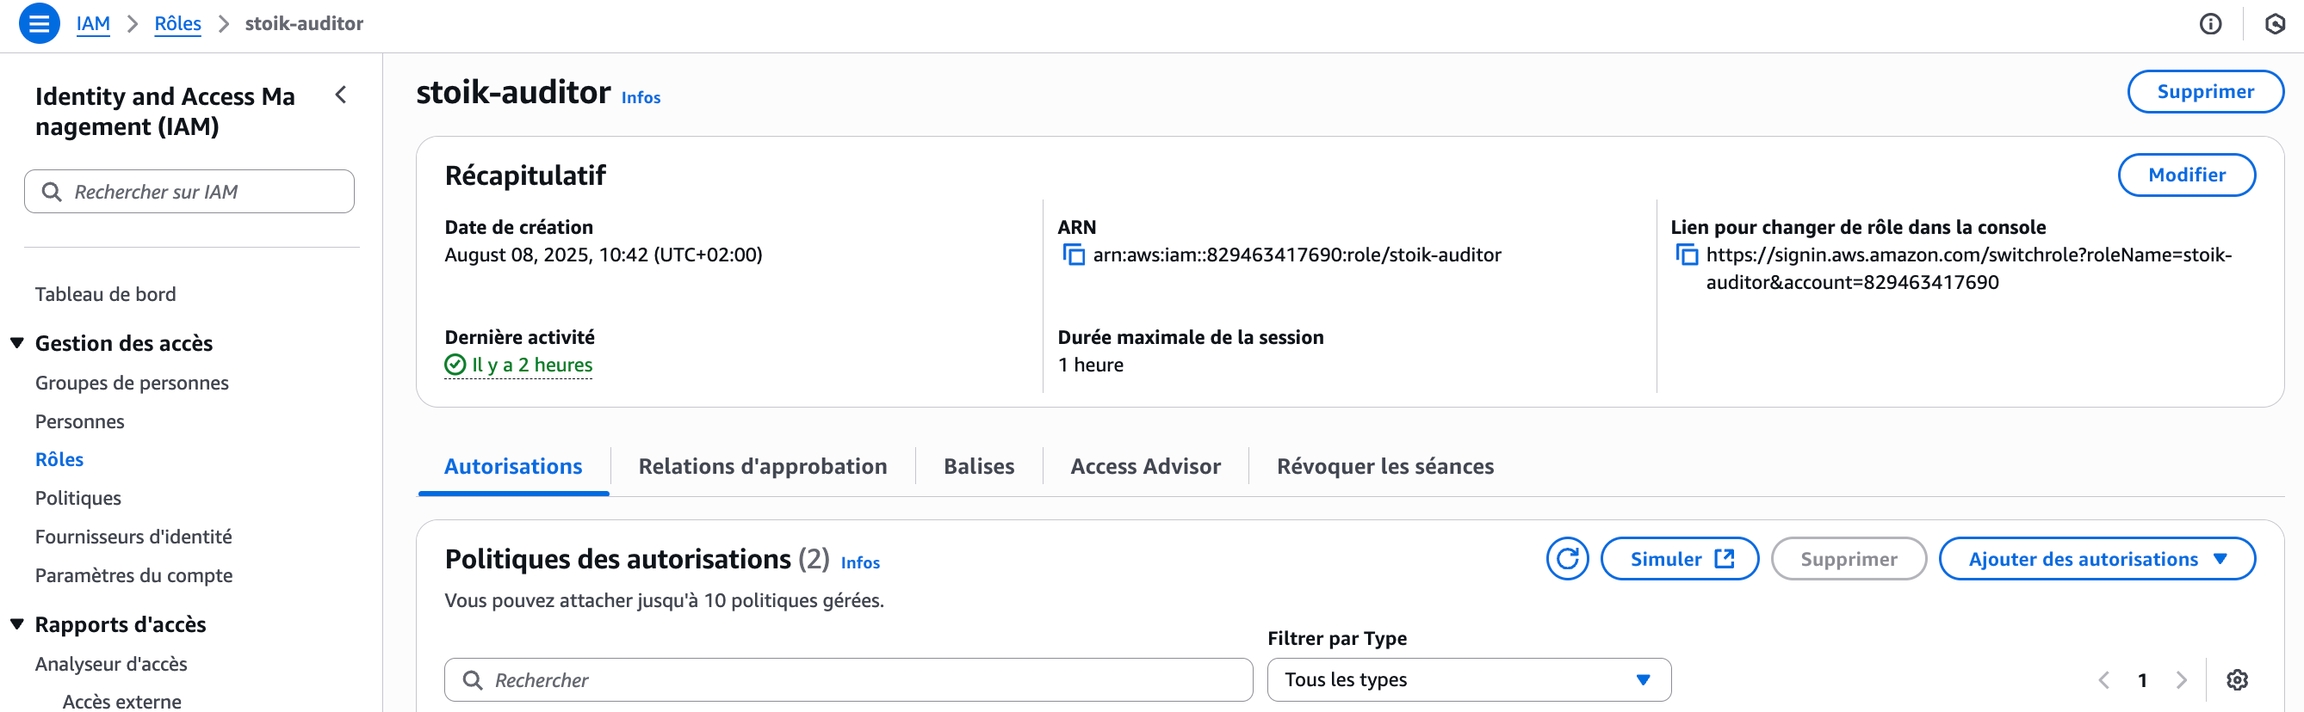Refresh the permissions policies list
This screenshot has height=712, width=2304.
[1567, 559]
